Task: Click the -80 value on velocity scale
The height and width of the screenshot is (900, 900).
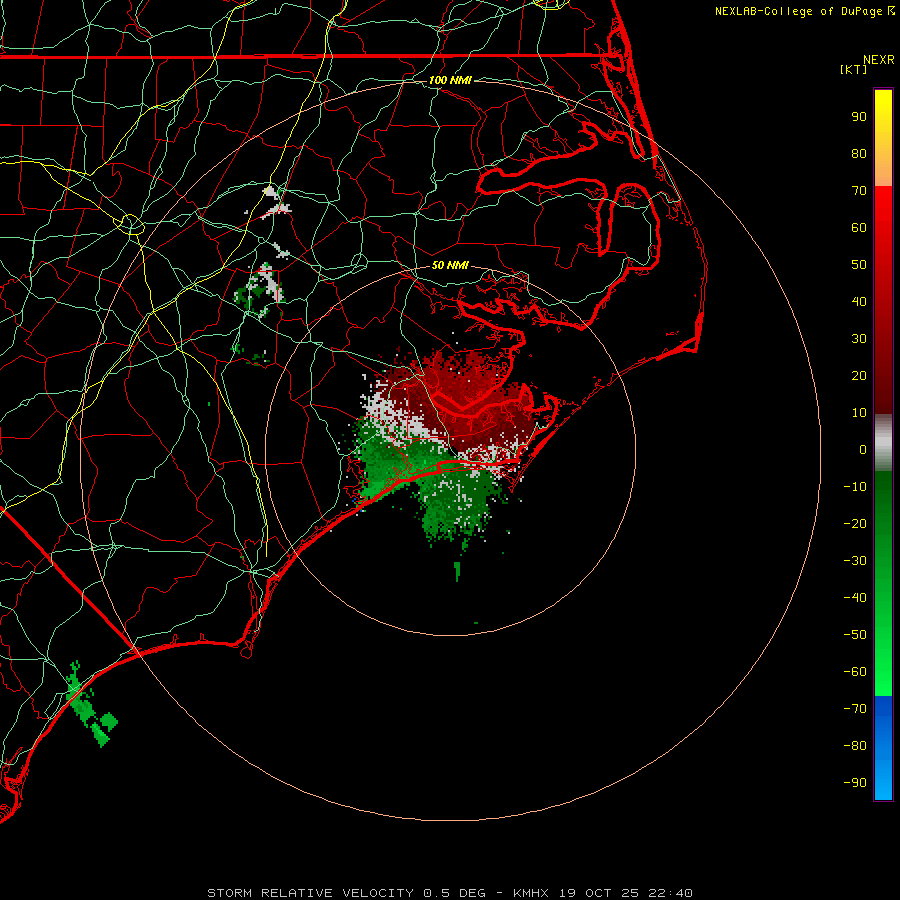Action: pos(855,746)
